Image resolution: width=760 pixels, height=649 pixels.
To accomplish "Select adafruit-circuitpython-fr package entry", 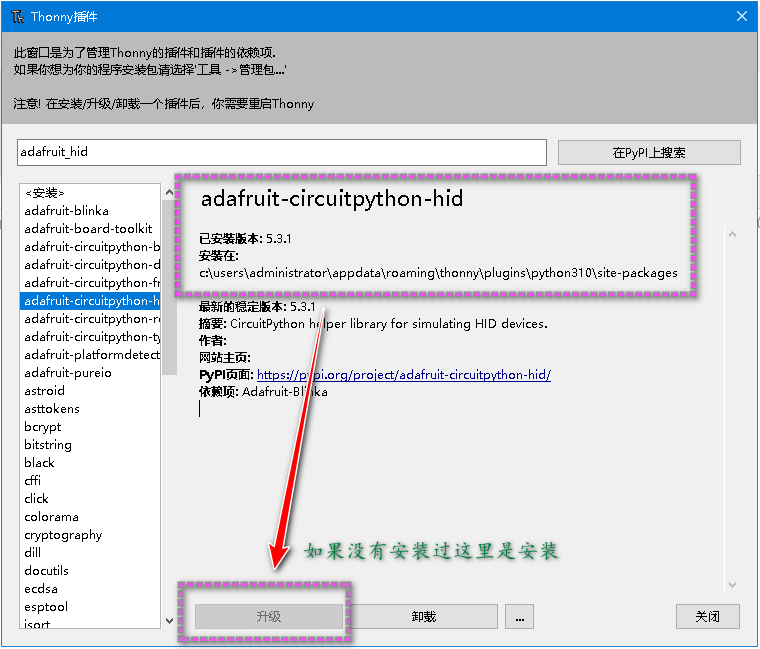I will [92, 283].
